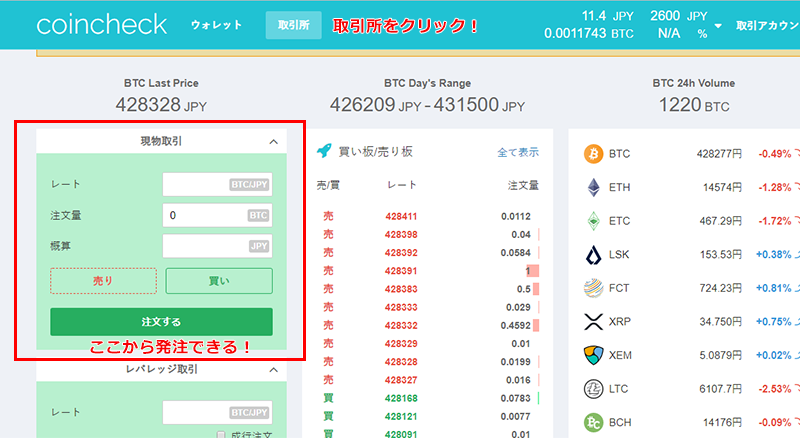Click order amount 0.0112
This screenshot has width=800, height=438.
point(516,216)
